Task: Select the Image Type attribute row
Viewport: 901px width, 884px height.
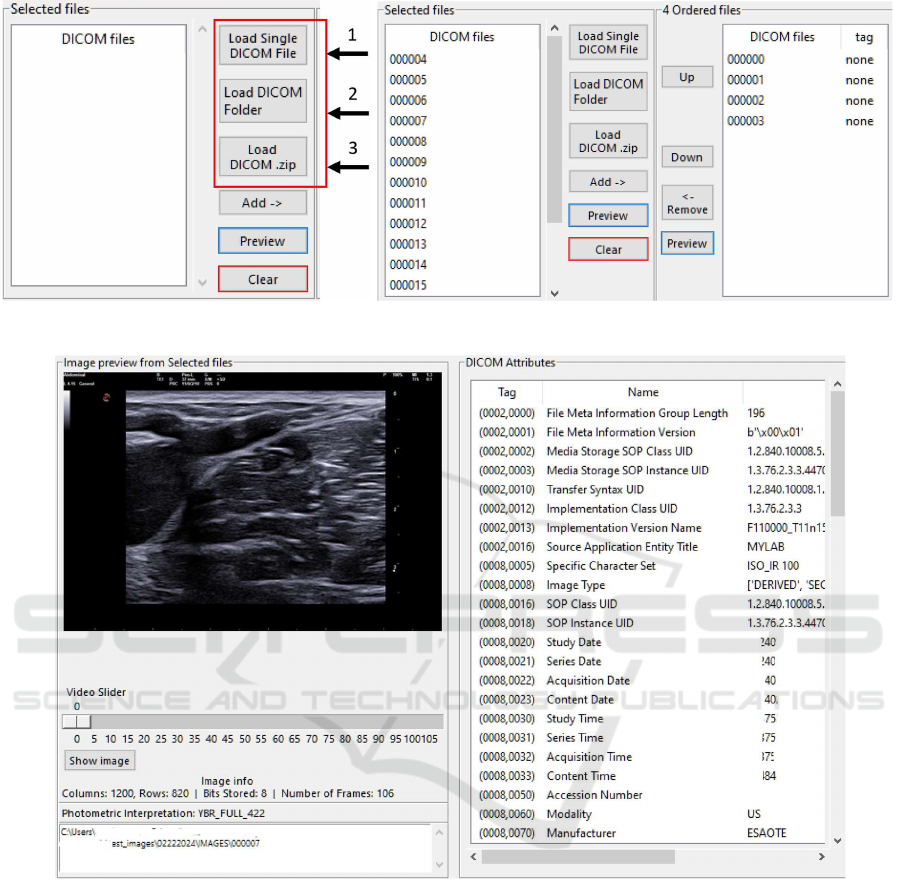Action: 648,585
